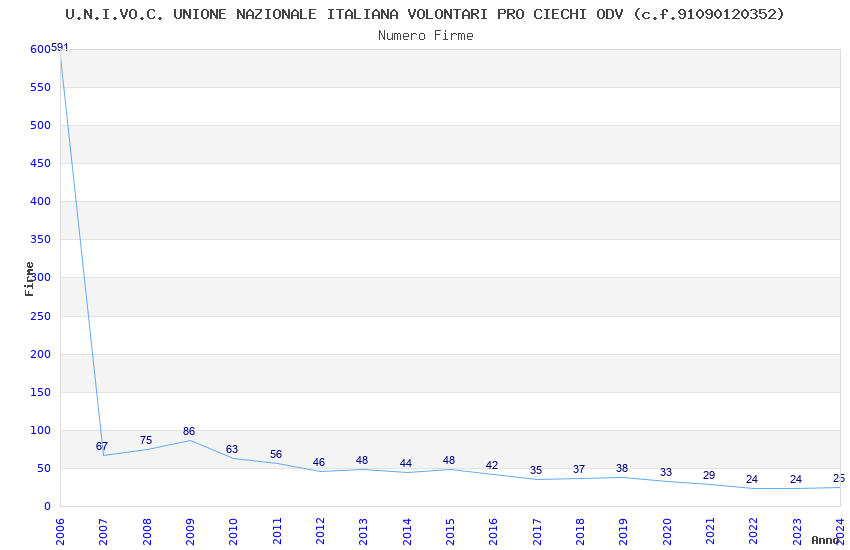Select the 67 data point label
This screenshot has width=850, height=550.
(102, 446)
